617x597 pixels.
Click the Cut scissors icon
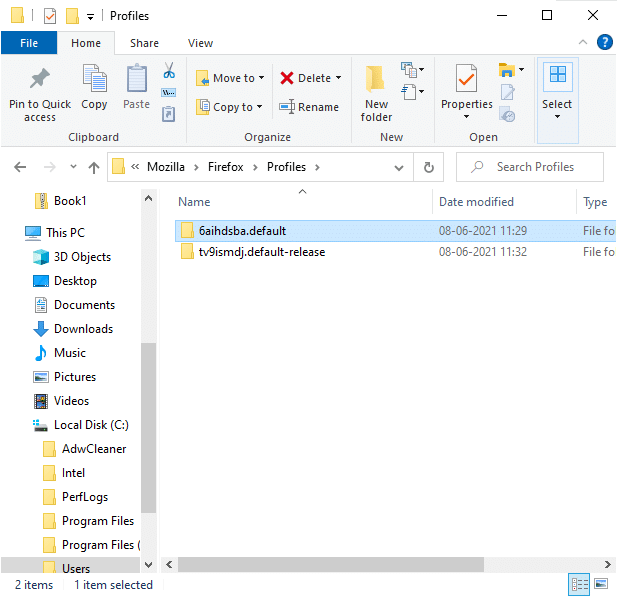169,71
